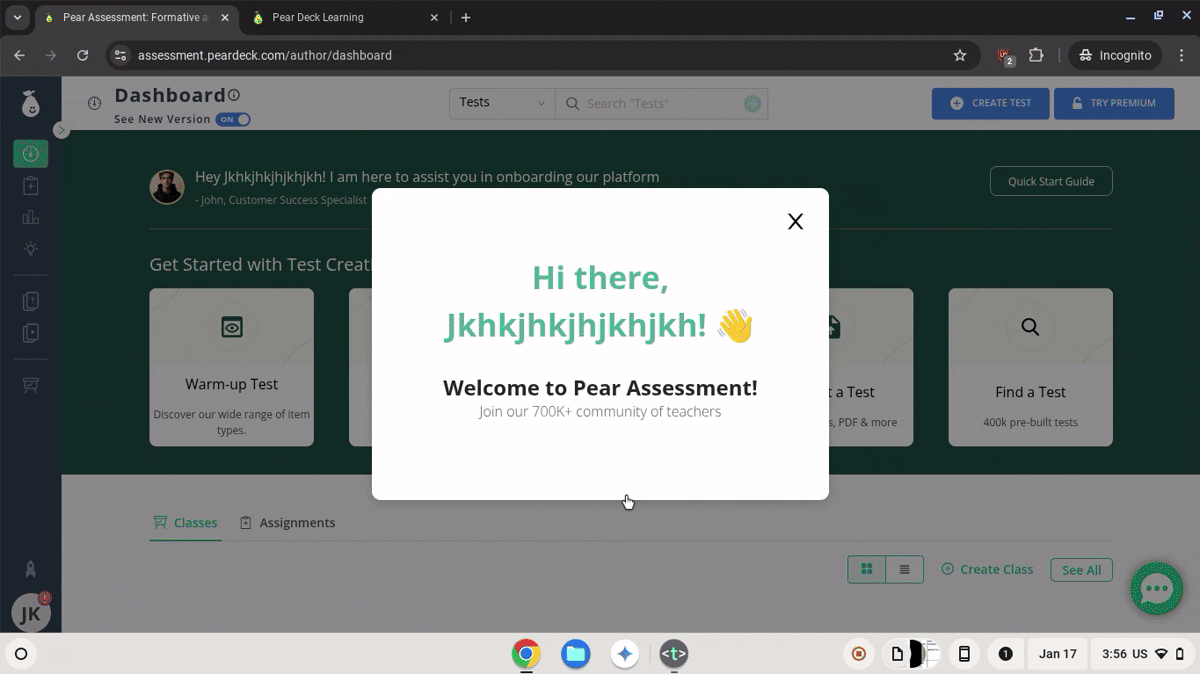Viewport: 1200px width, 674px height.
Task: Open the Test library icon in sidebar
Action: coord(30,301)
